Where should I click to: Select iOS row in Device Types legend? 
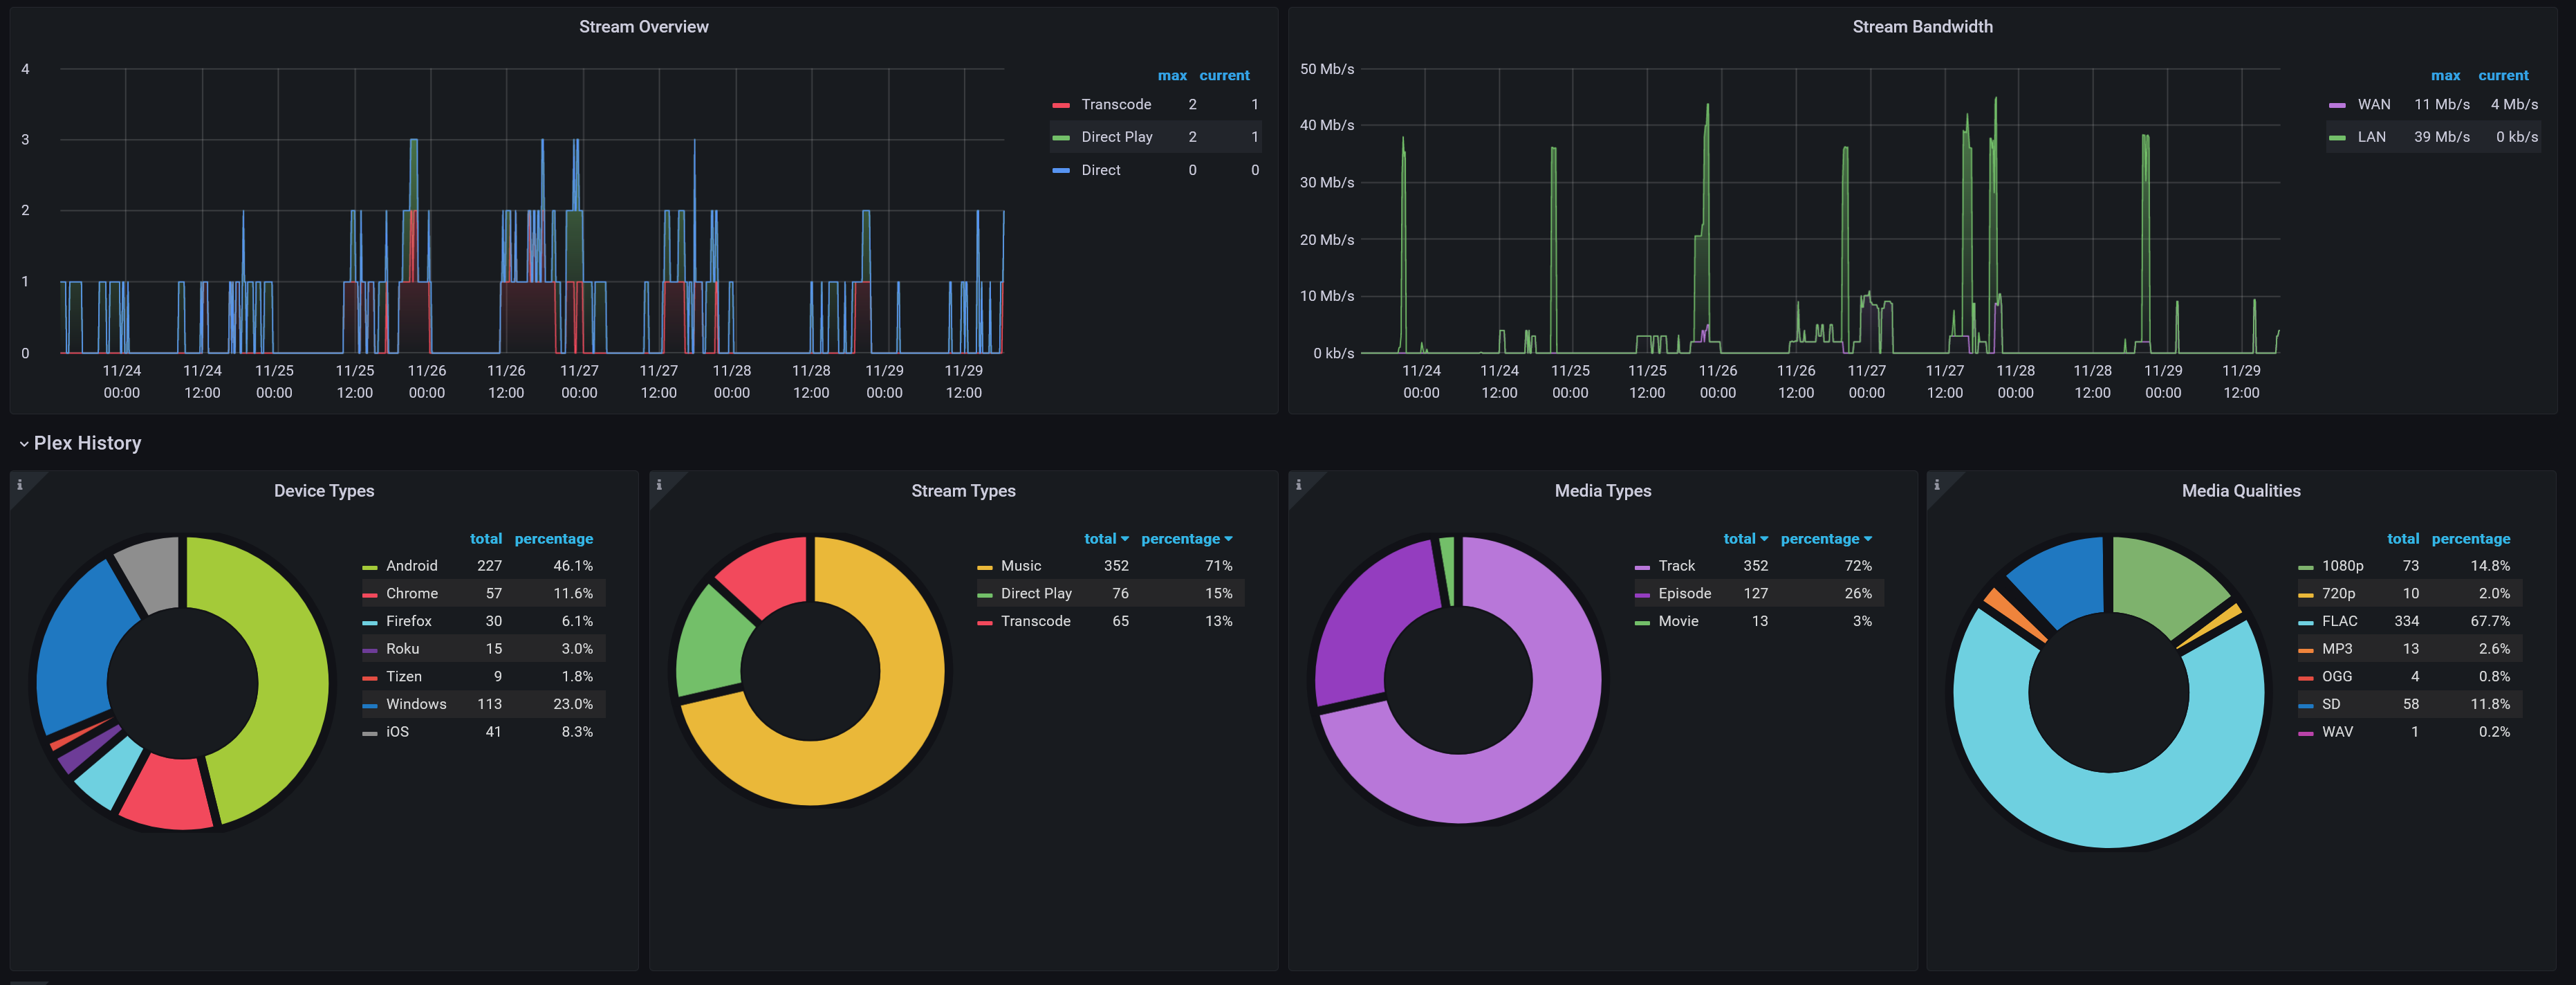click(483, 732)
